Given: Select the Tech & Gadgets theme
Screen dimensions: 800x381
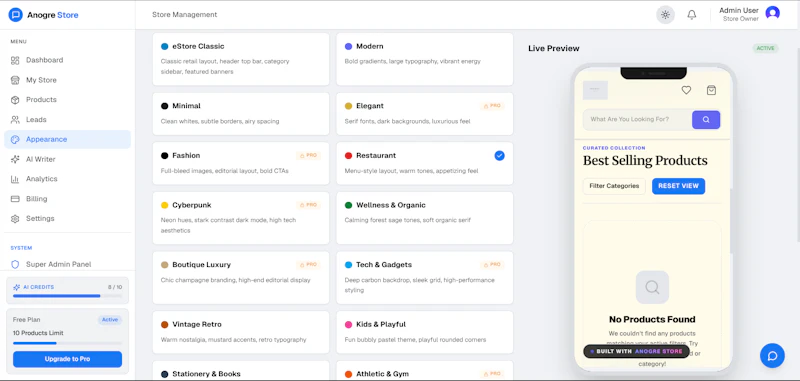Looking at the screenshot, I should click(424, 277).
